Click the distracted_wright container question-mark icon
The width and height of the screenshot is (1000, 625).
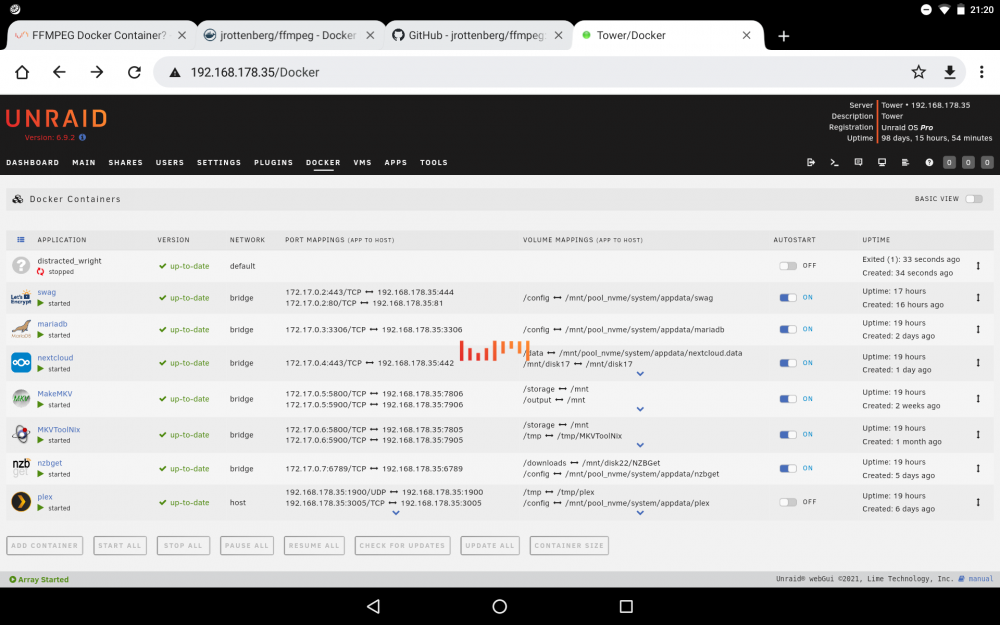(20, 265)
